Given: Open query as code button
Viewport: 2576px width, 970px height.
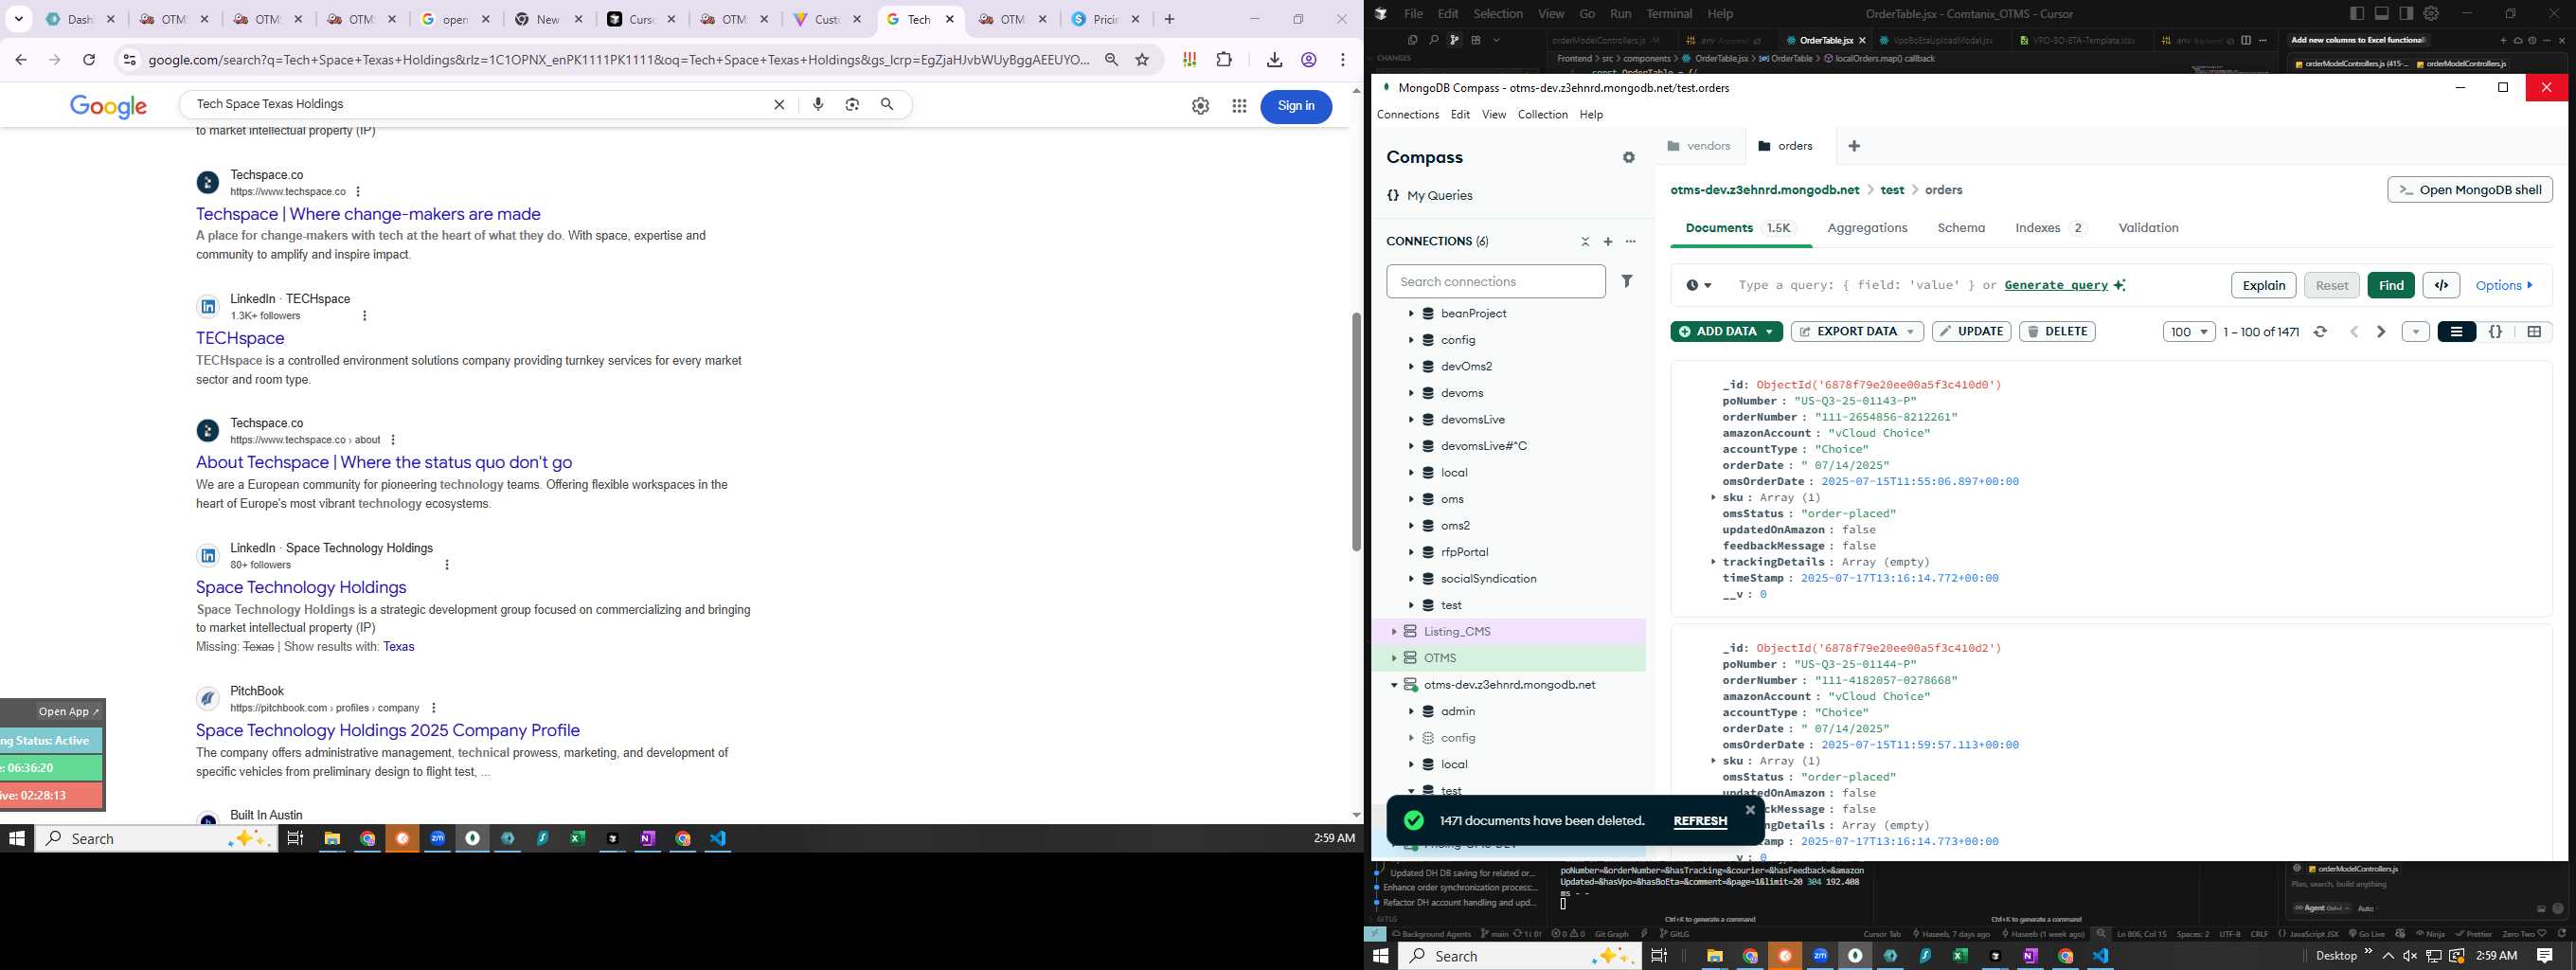Looking at the screenshot, I should coord(2441,285).
